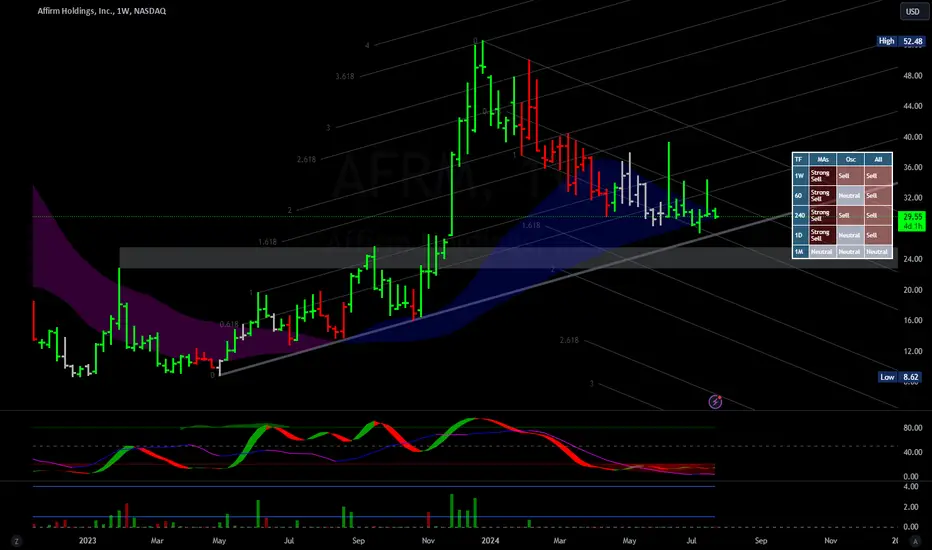932x550 pixels.
Task: Click Strong Sell in the 60 MAs cell
Action: tap(823, 196)
